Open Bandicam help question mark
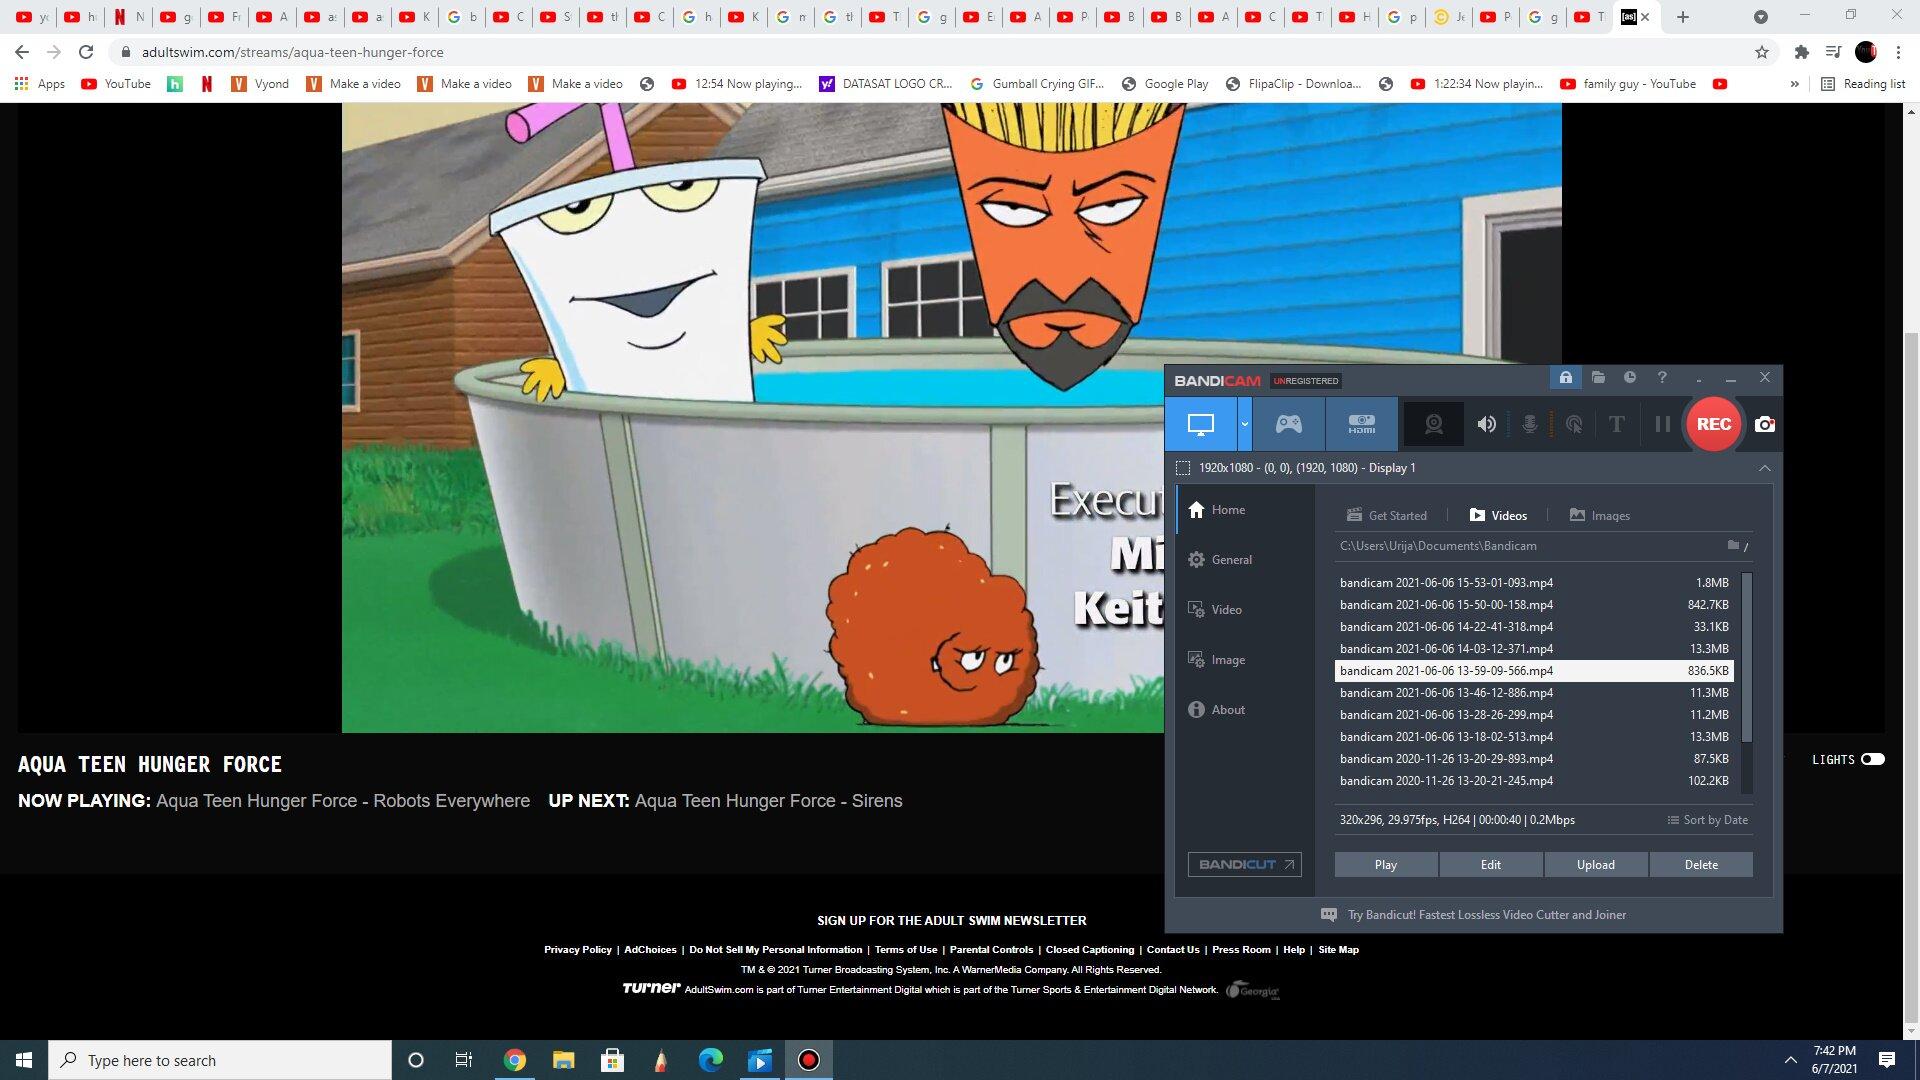The height and width of the screenshot is (1080, 1920). (1662, 378)
